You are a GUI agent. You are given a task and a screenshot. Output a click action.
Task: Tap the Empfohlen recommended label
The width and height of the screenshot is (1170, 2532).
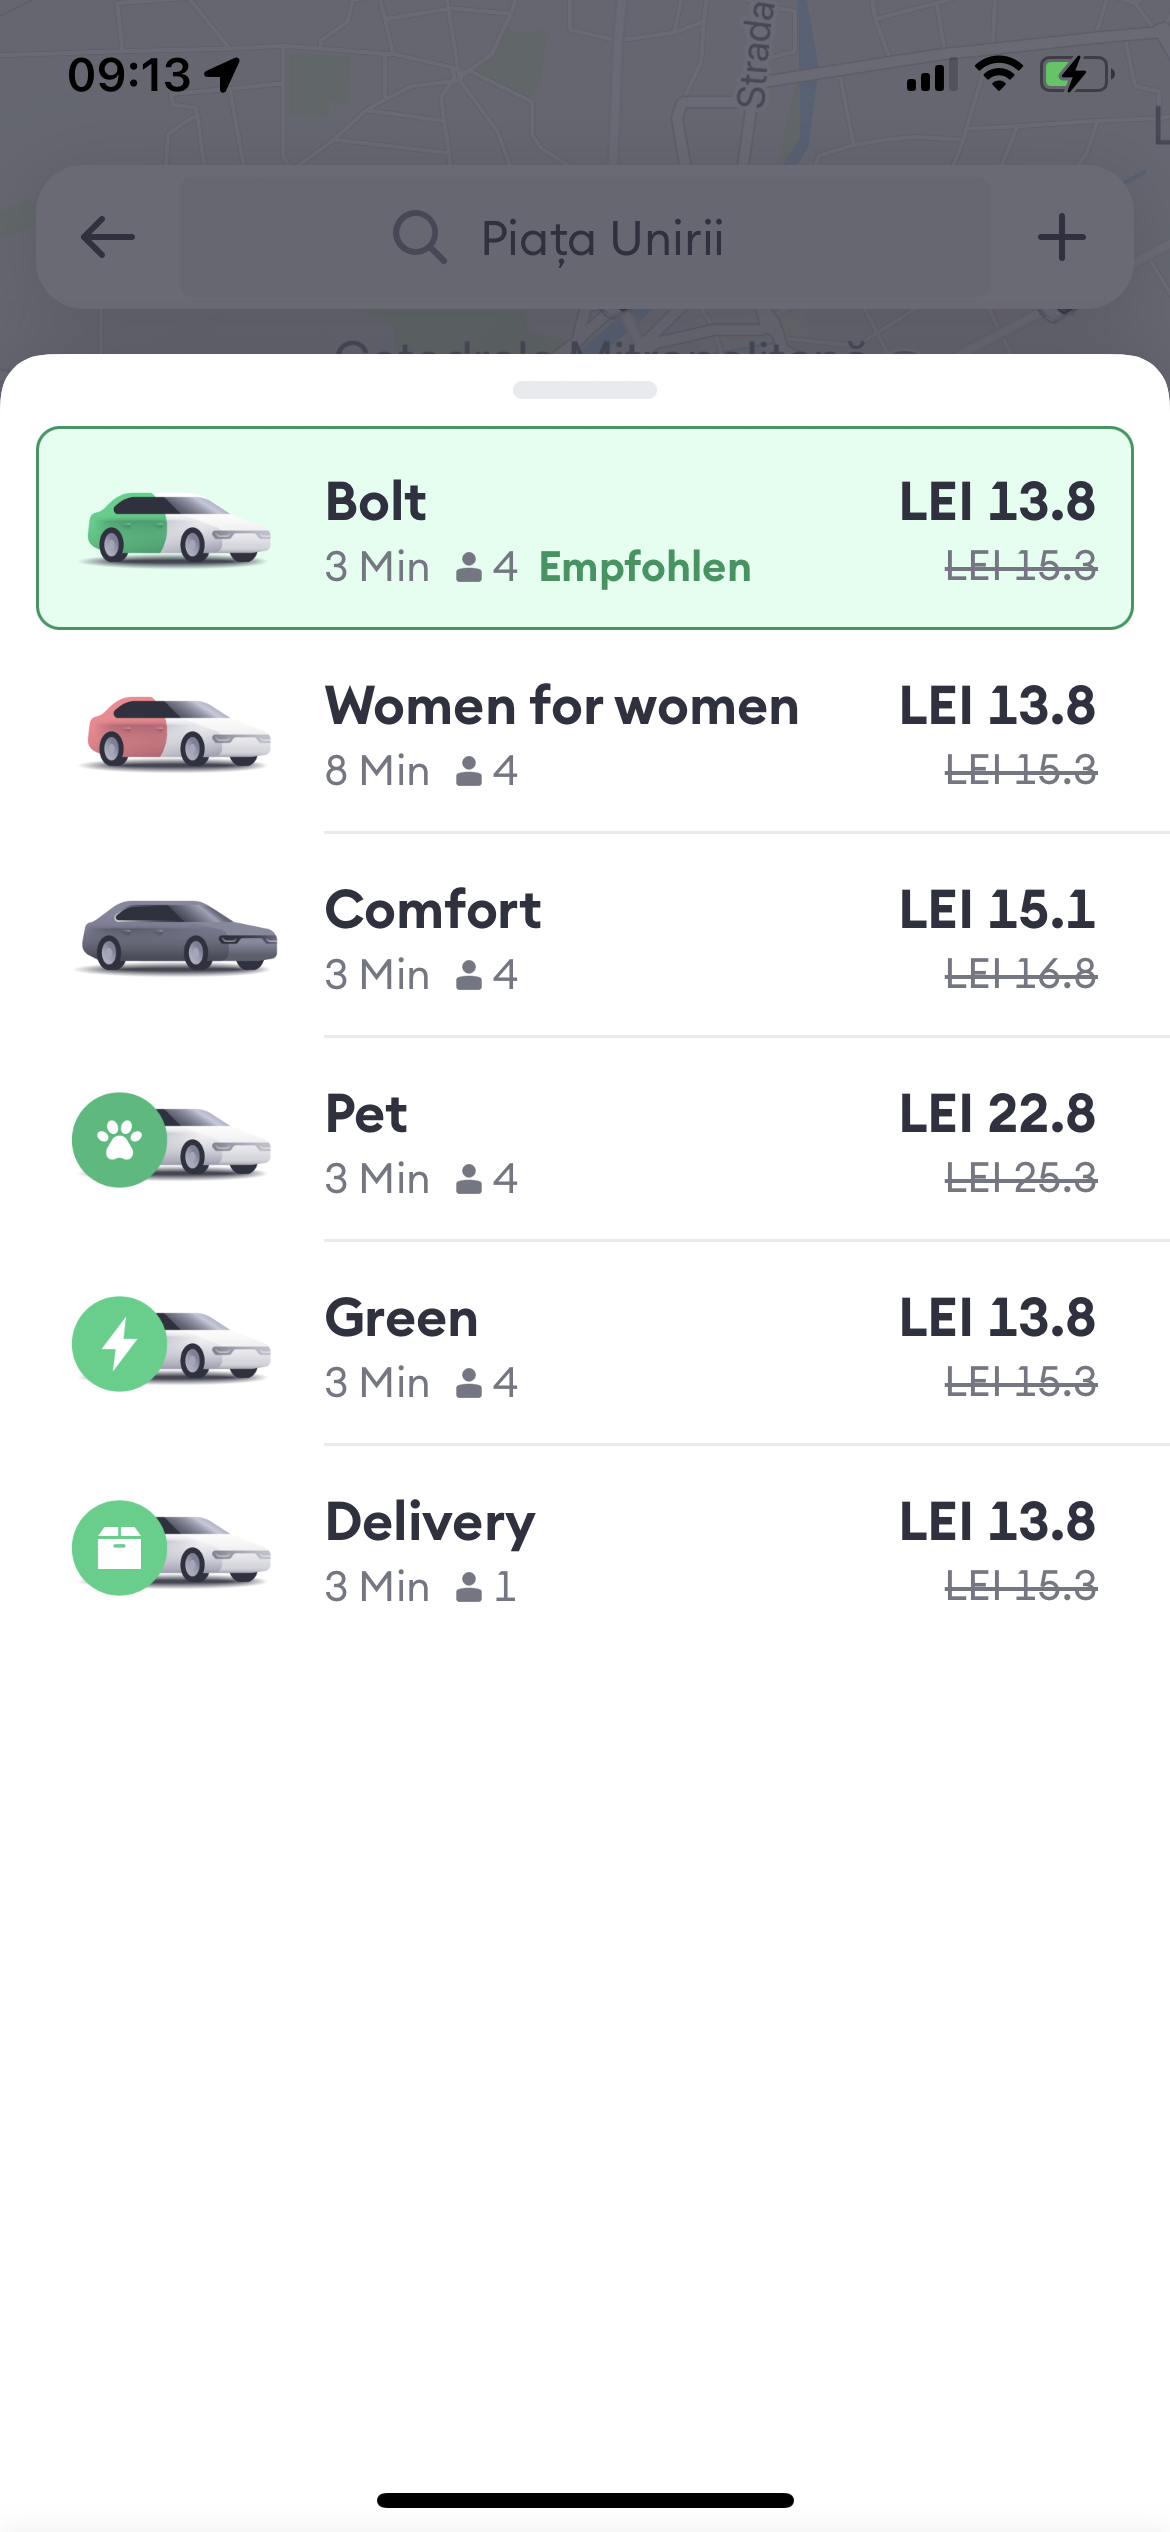point(645,568)
